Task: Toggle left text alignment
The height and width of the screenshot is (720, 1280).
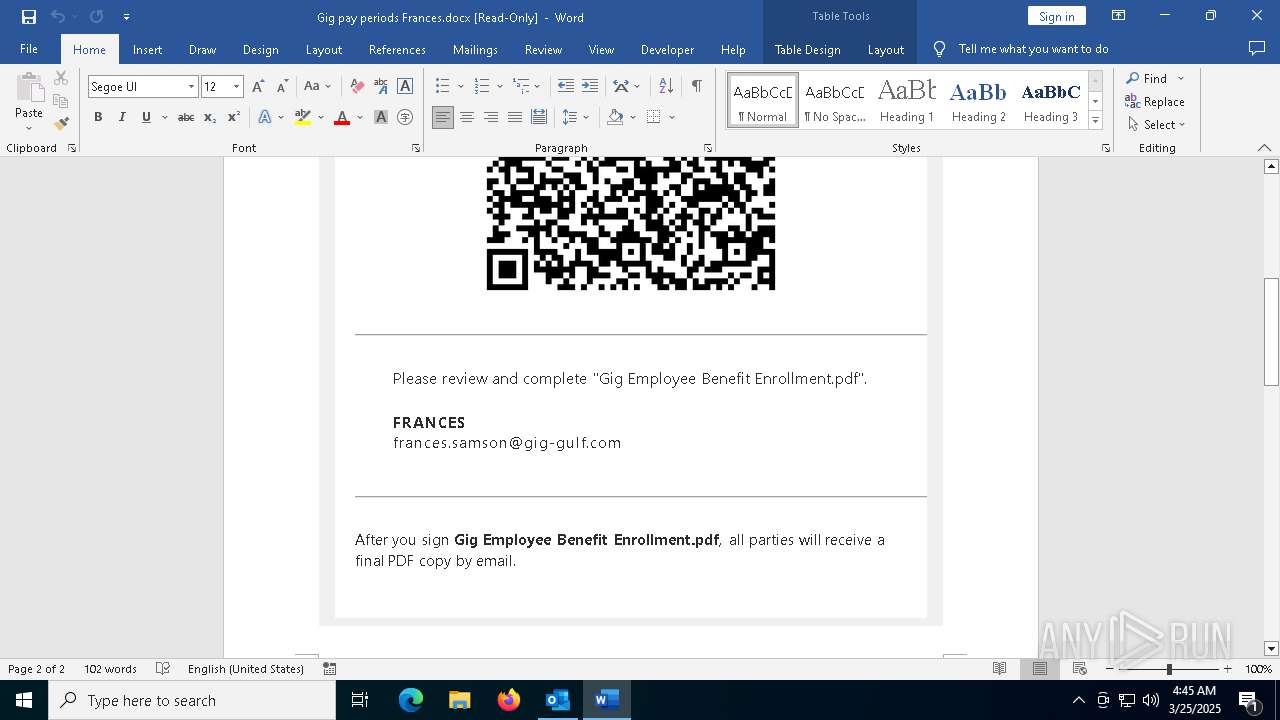Action: [443, 117]
